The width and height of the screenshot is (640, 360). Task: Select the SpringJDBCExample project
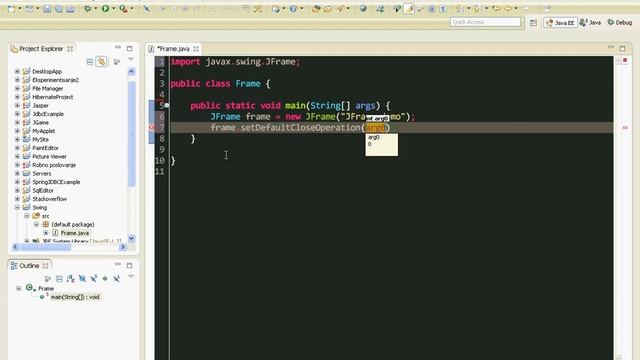coord(56,182)
